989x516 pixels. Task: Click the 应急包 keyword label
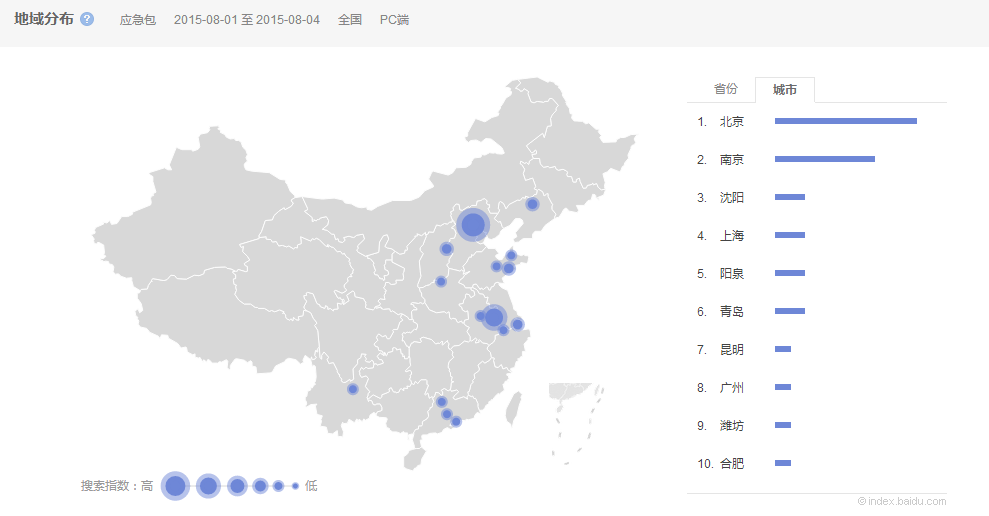pyautogui.click(x=137, y=20)
